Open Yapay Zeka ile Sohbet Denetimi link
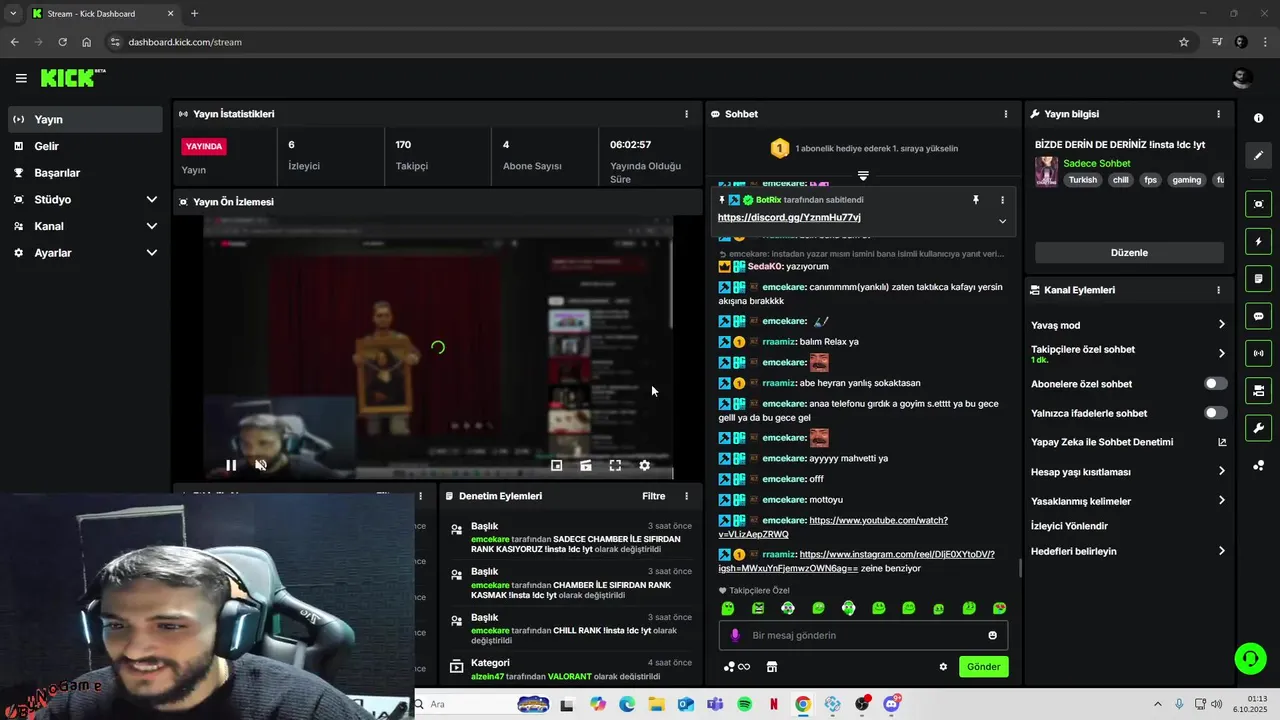The width and height of the screenshot is (1280, 720). click(x=1128, y=442)
